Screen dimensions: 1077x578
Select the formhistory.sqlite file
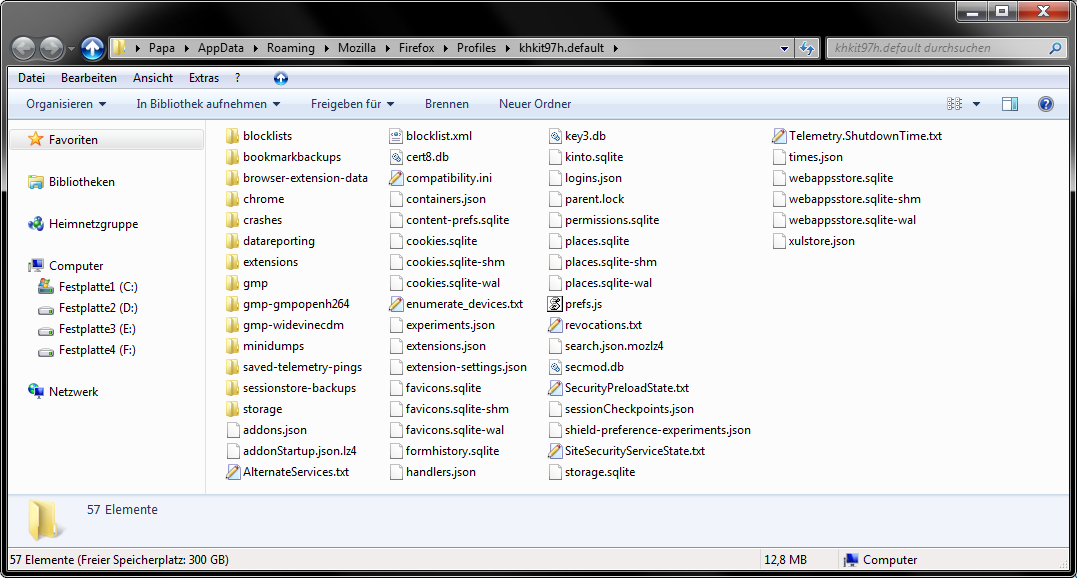coord(452,451)
